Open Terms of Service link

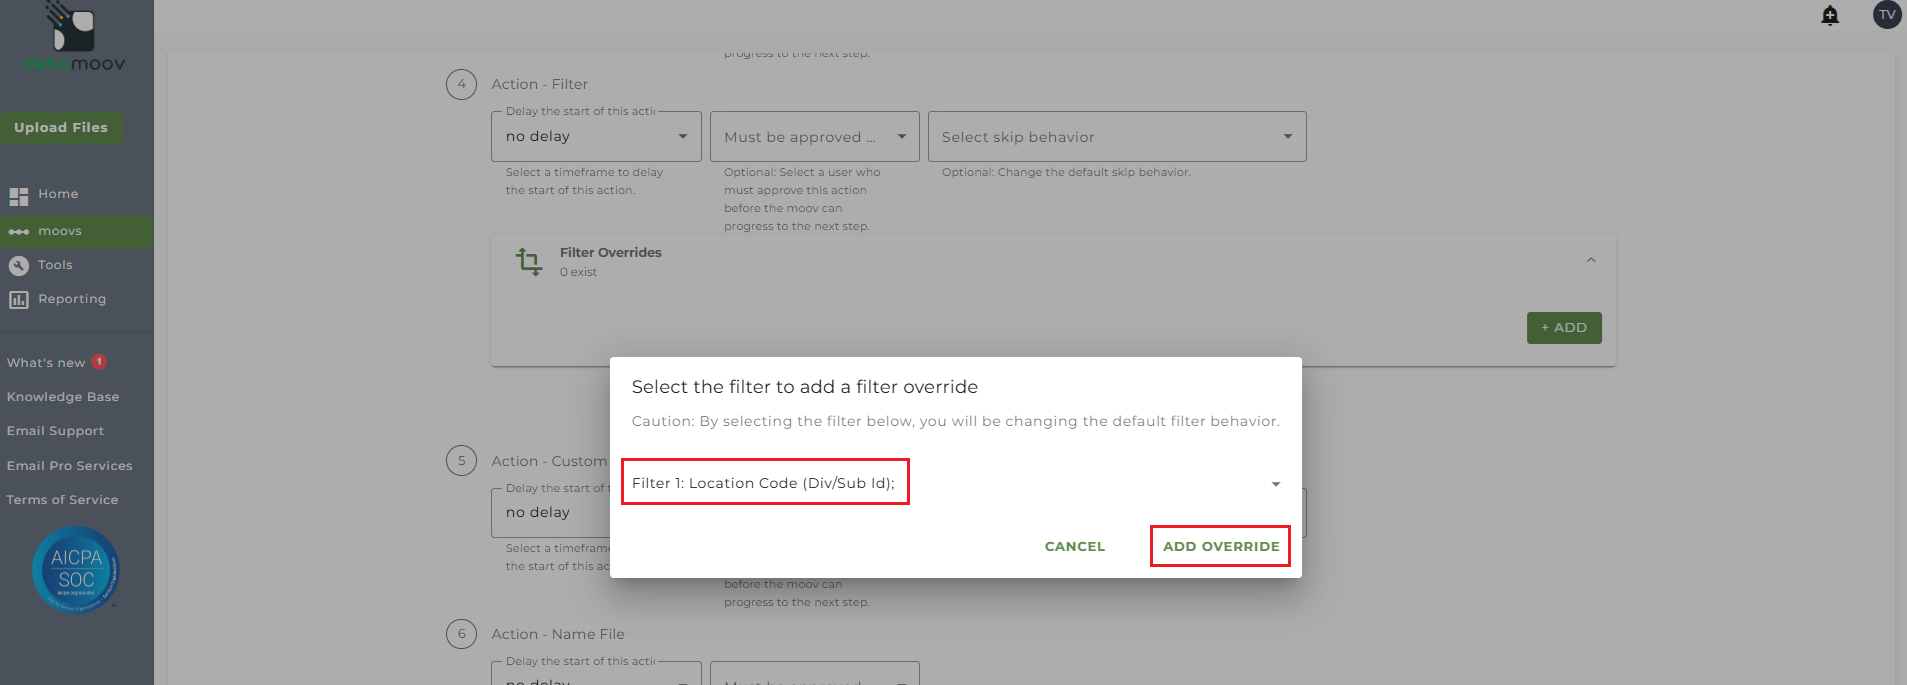pyautogui.click(x=62, y=500)
